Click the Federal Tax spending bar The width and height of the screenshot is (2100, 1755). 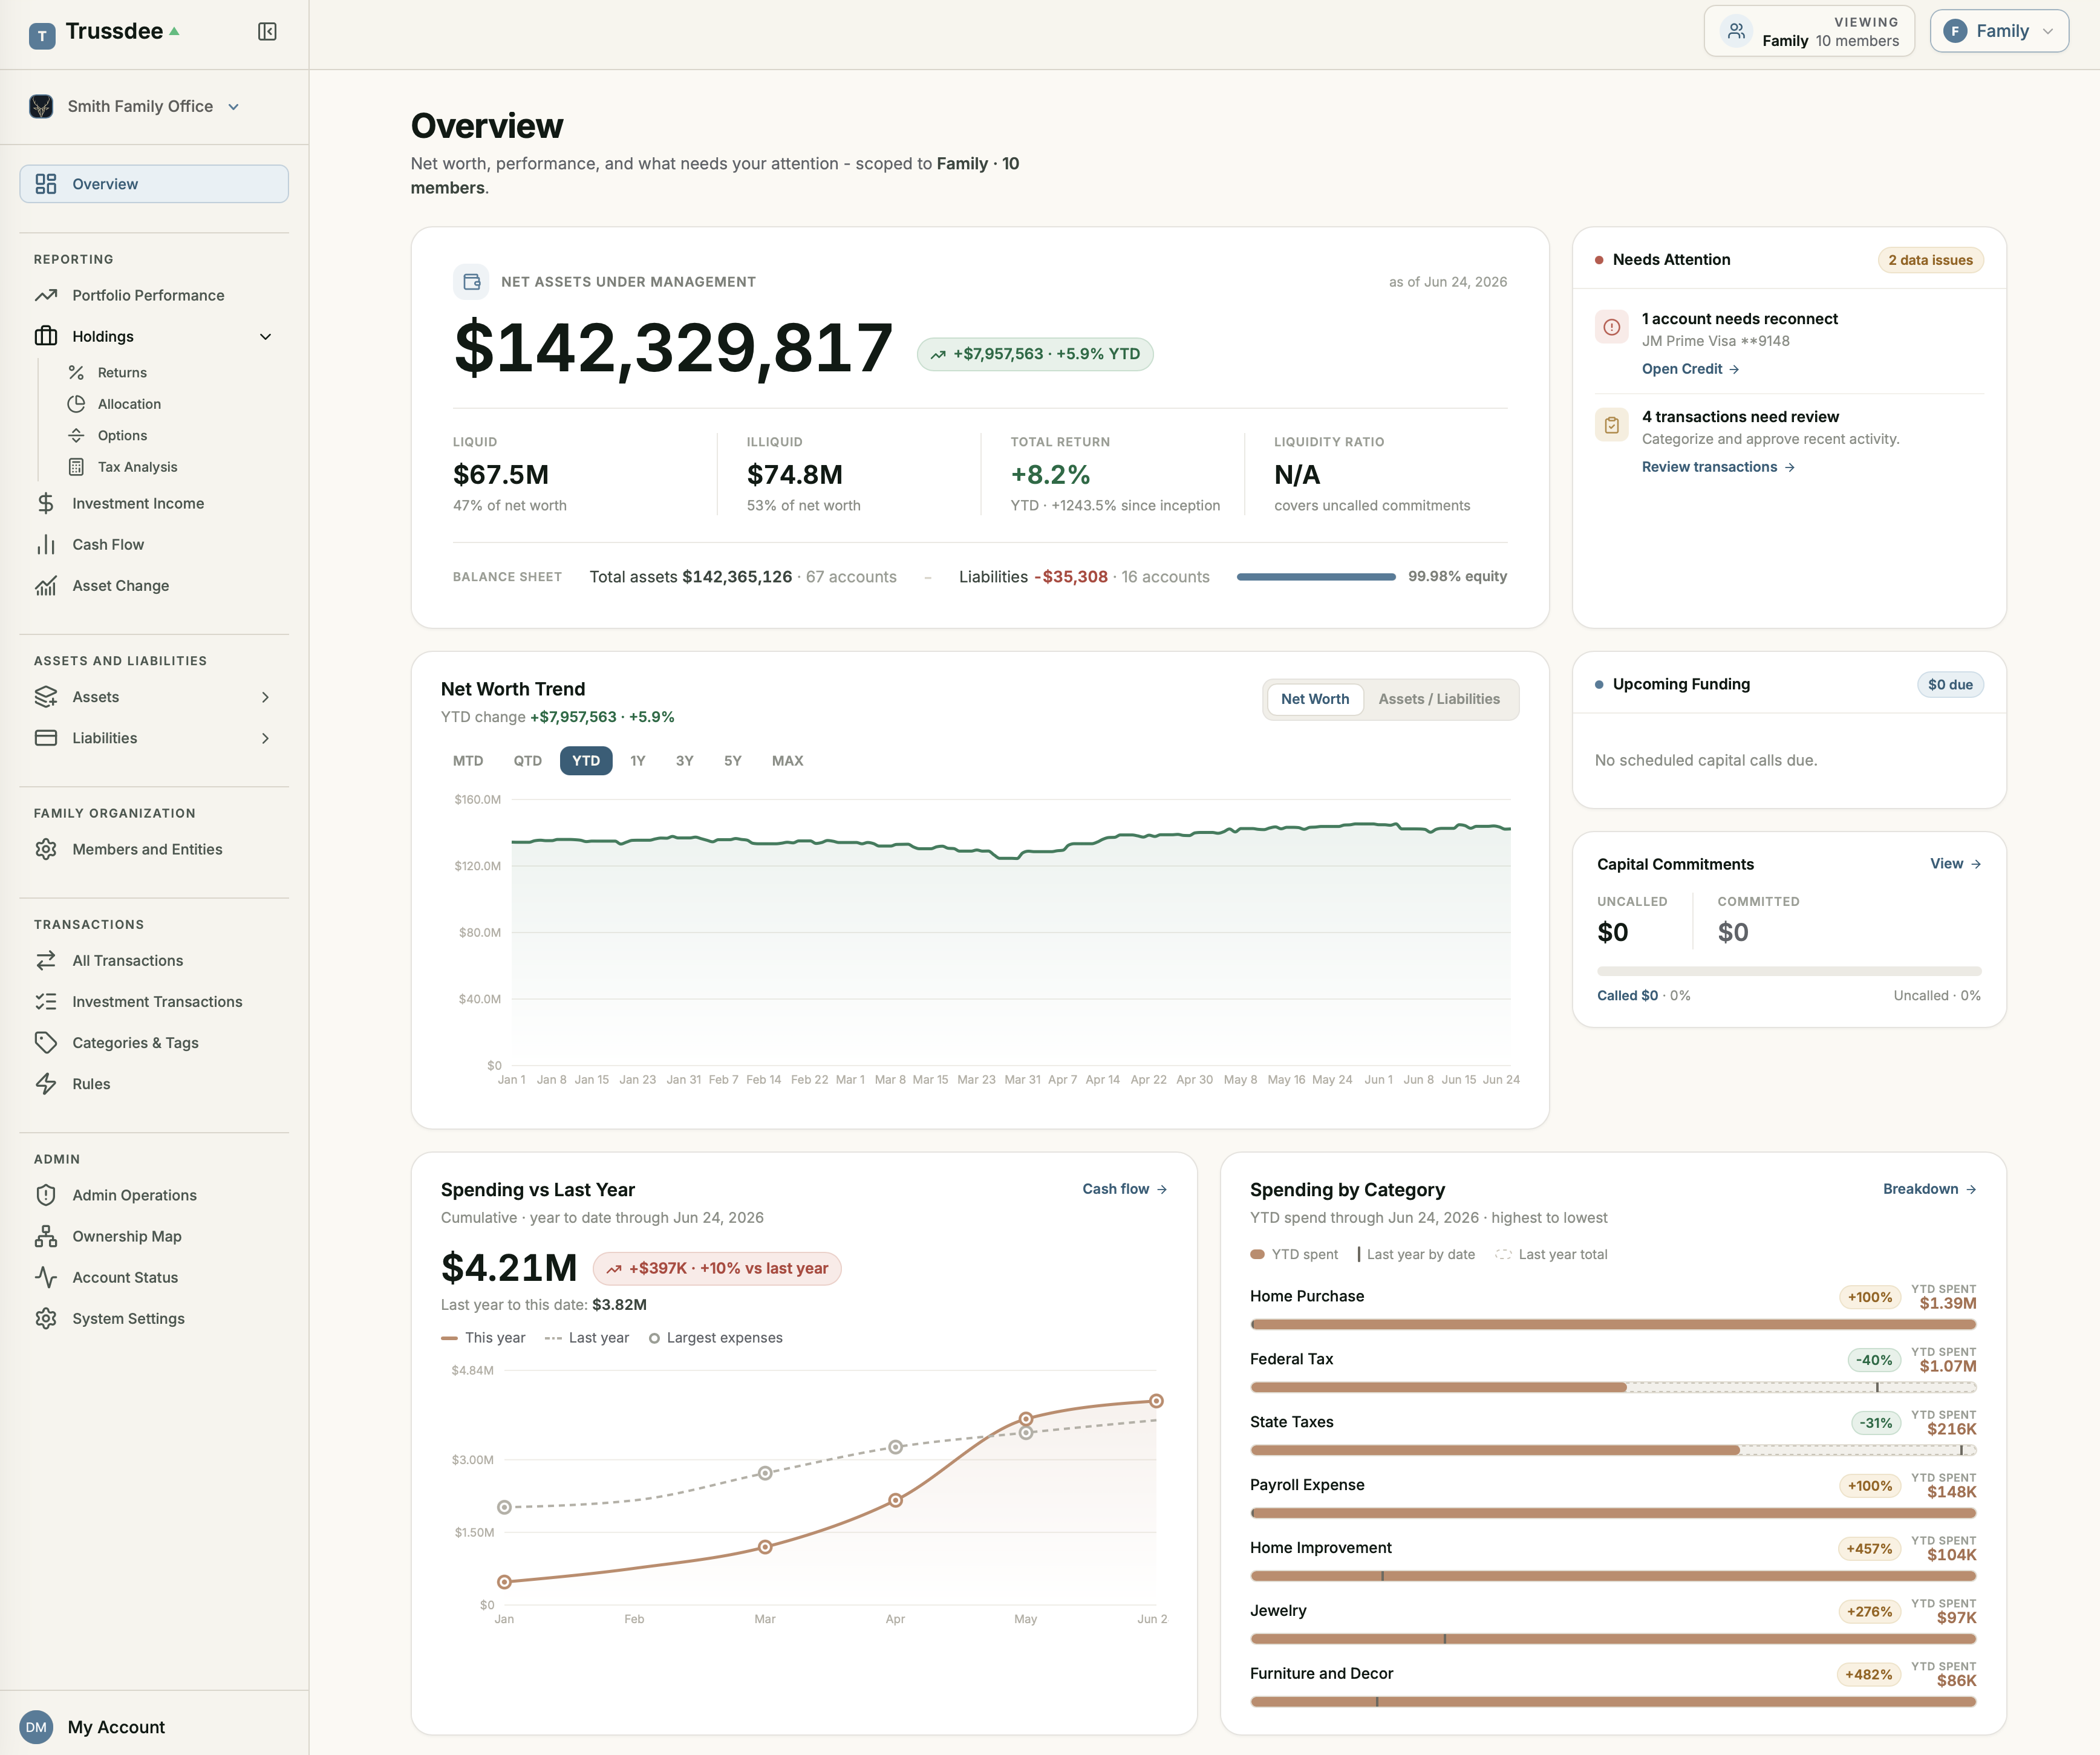(x=1613, y=1387)
